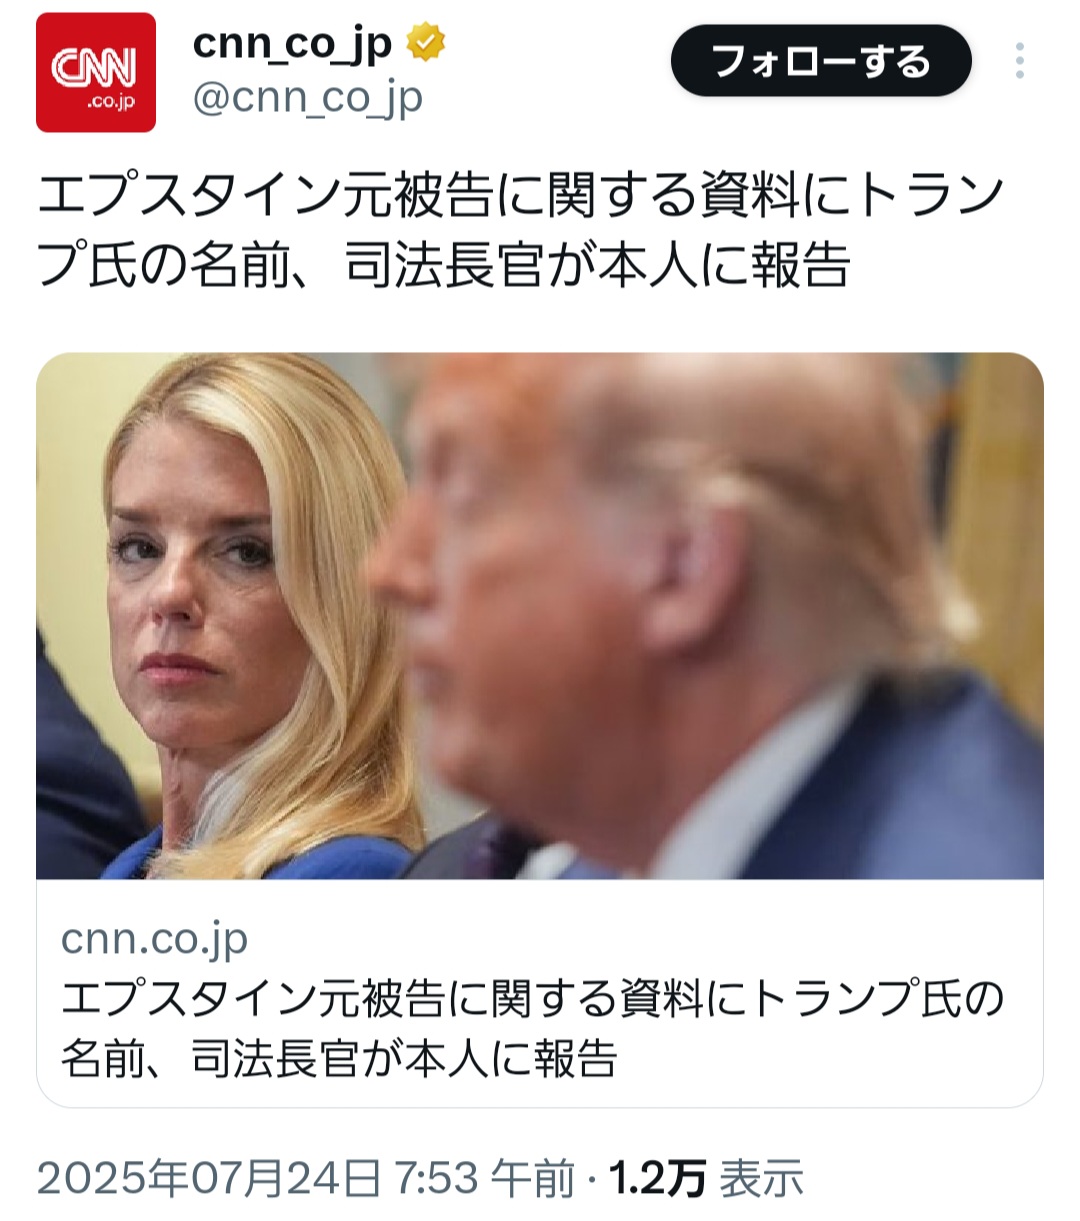Click the @cnn_co_jp handle

(x=307, y=98)
